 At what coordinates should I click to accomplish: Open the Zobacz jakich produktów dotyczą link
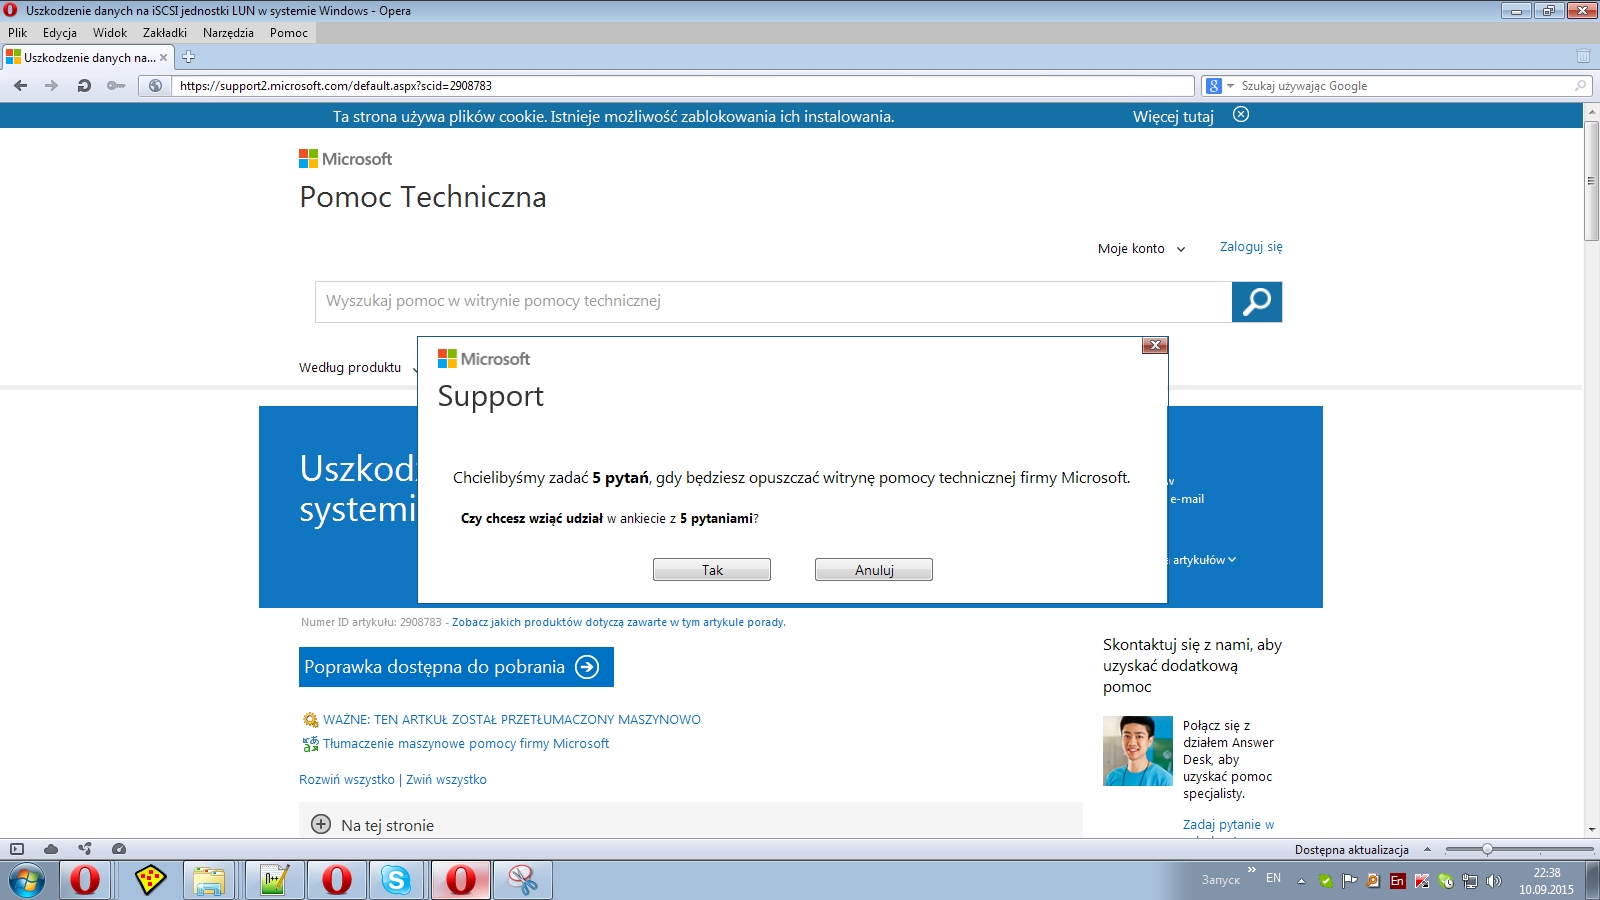click(x=618, y=622)
